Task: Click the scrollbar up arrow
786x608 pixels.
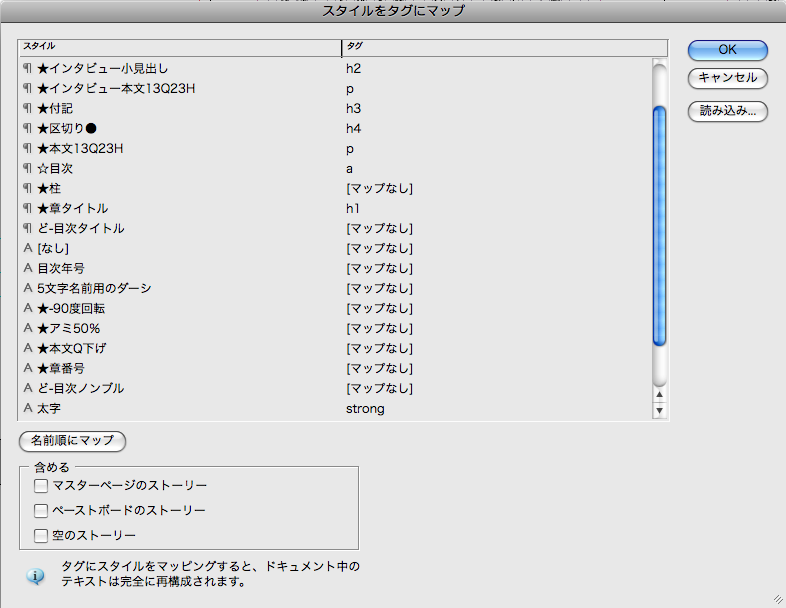Action: 660,395
